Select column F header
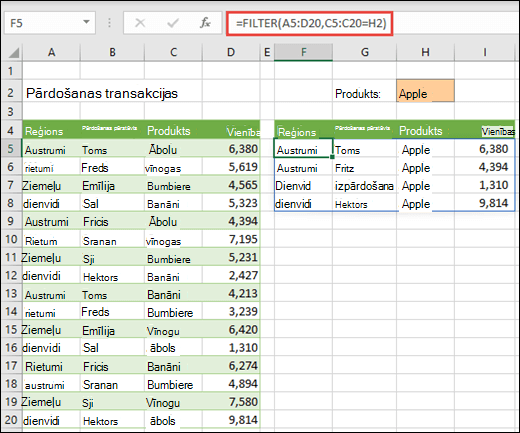The height and width of the screenshot is (433, 520). [x=303, y=52]
